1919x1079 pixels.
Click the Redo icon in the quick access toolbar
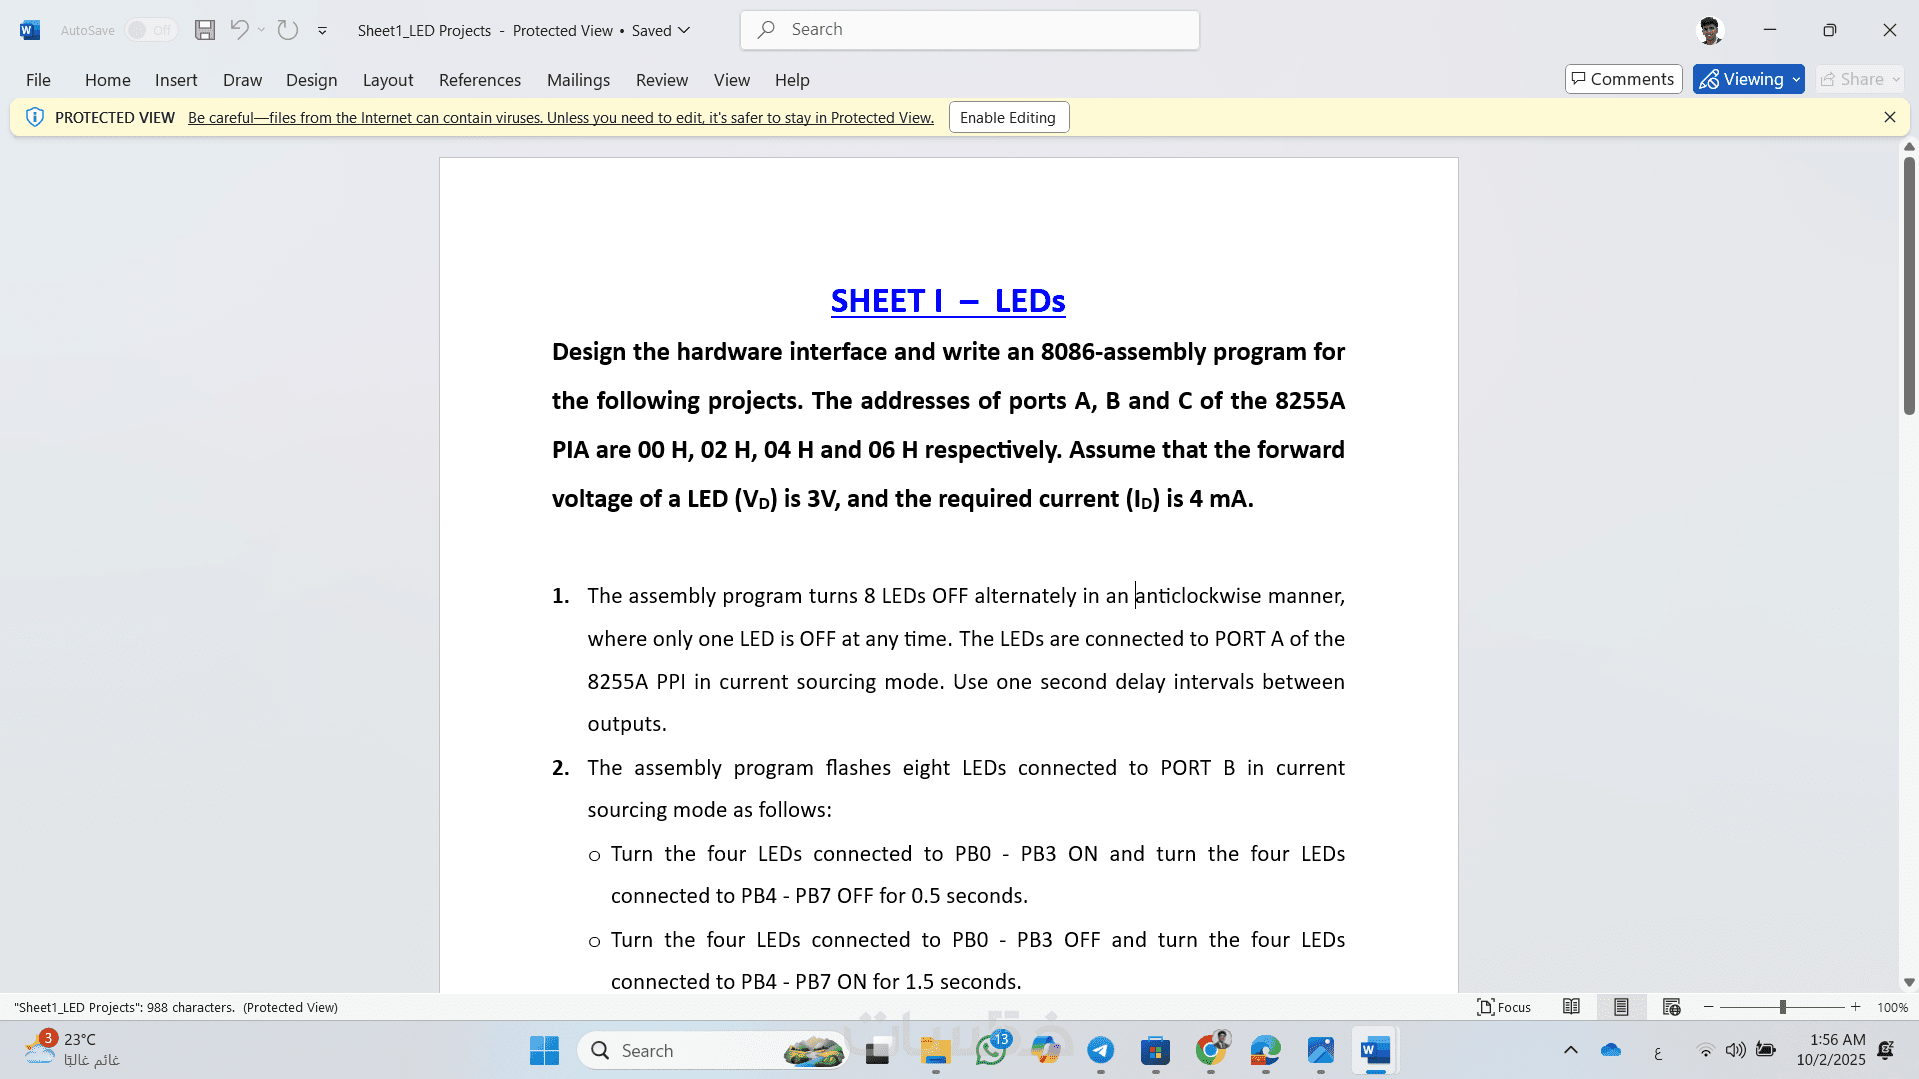tap(288, 30)
